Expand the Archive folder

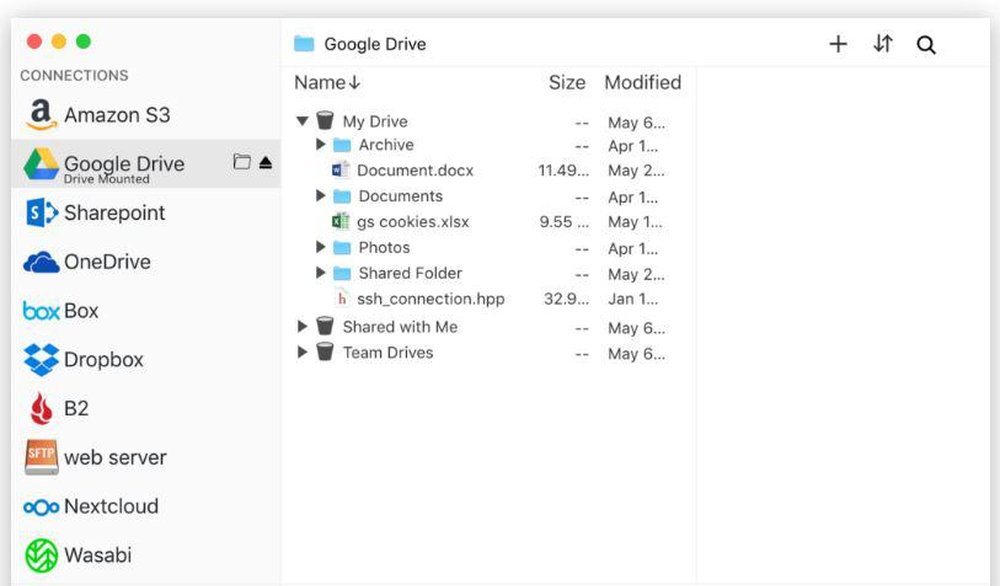pyautogui.click(x=320, y=145)
